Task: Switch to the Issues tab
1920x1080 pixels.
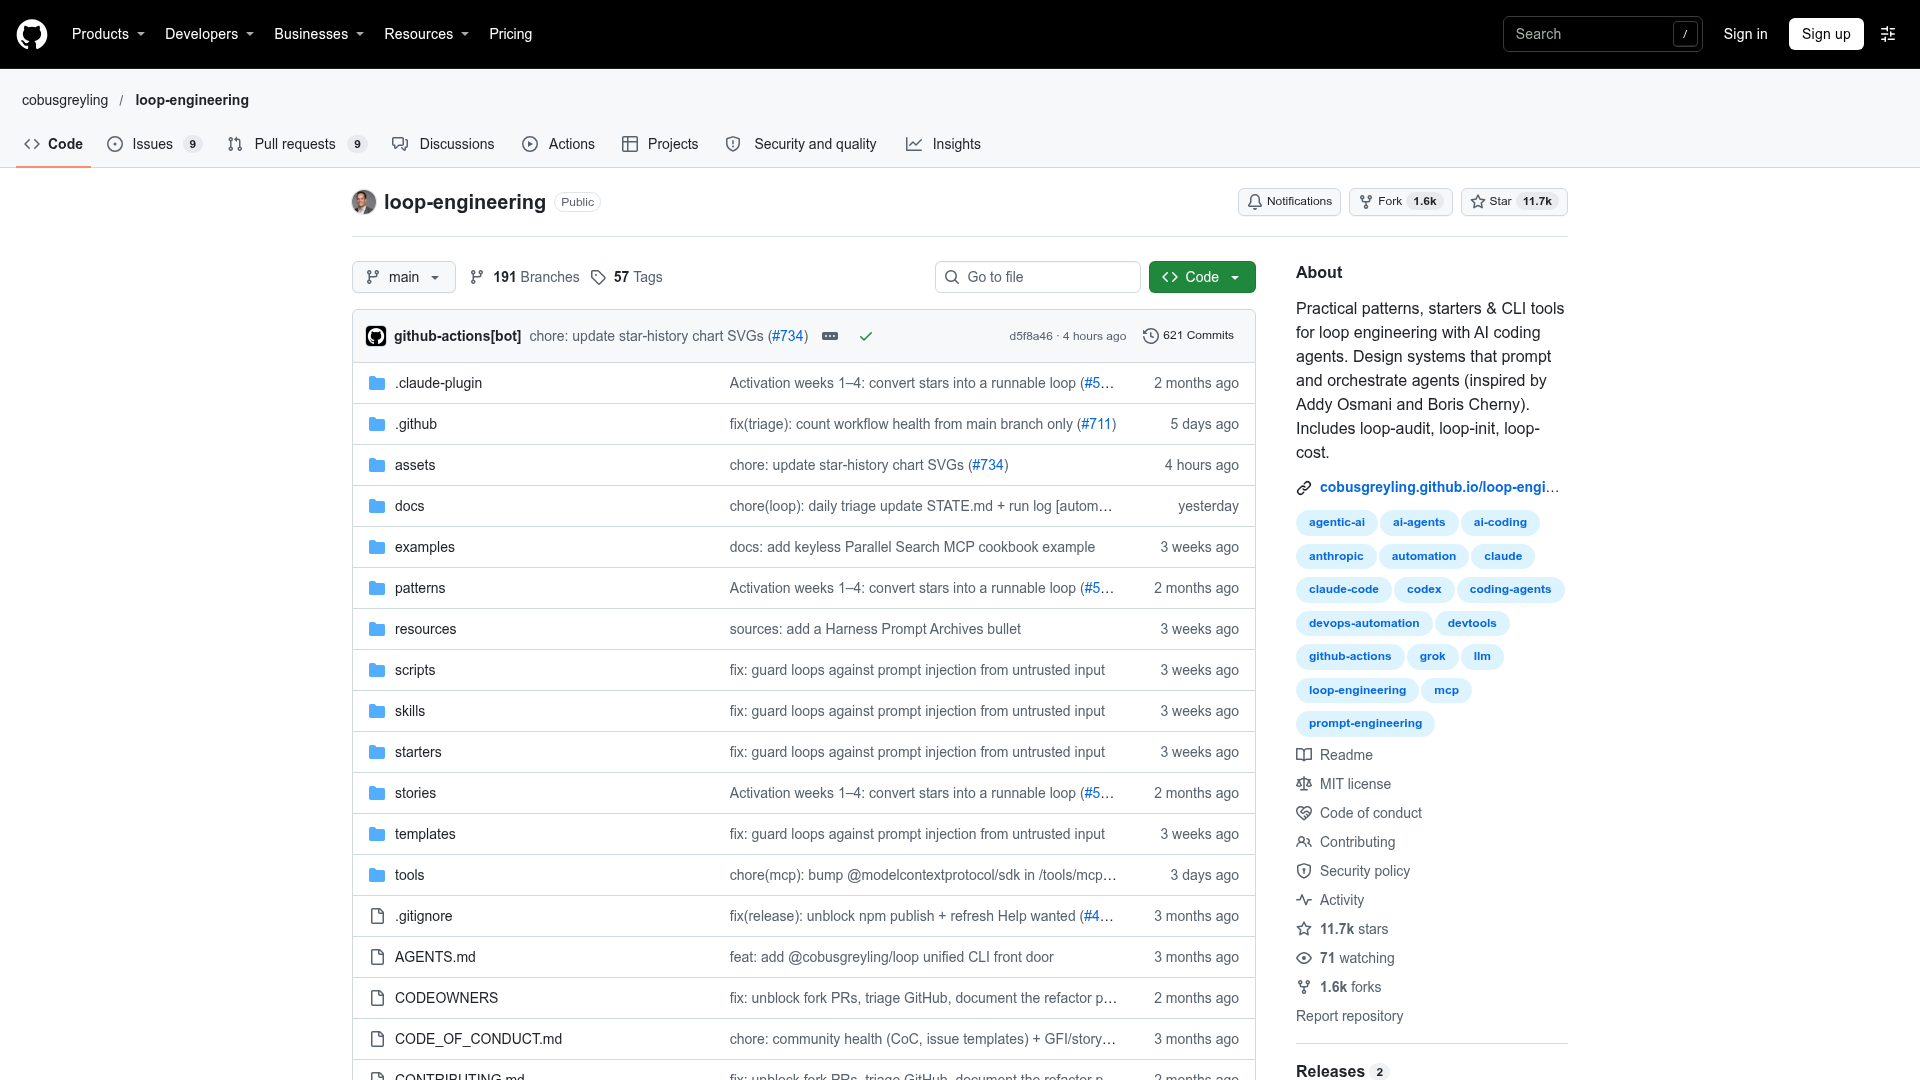Action: pos(155,144)
